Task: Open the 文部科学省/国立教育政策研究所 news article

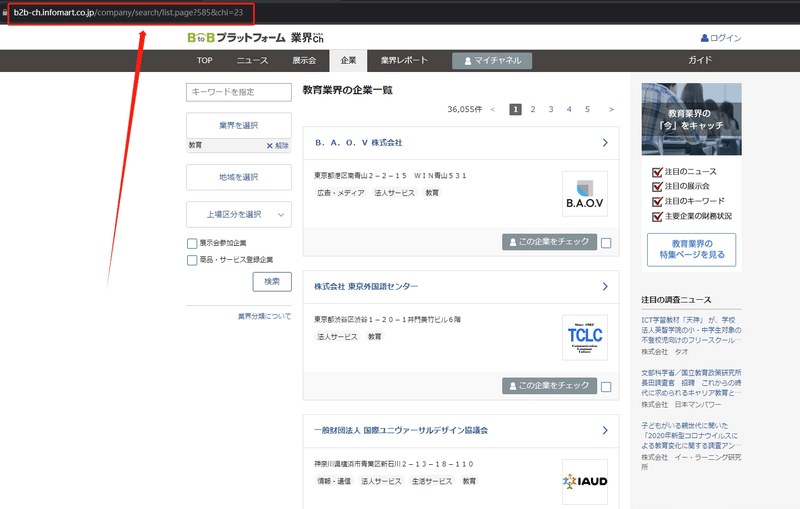Action: (x=691, y=383)
